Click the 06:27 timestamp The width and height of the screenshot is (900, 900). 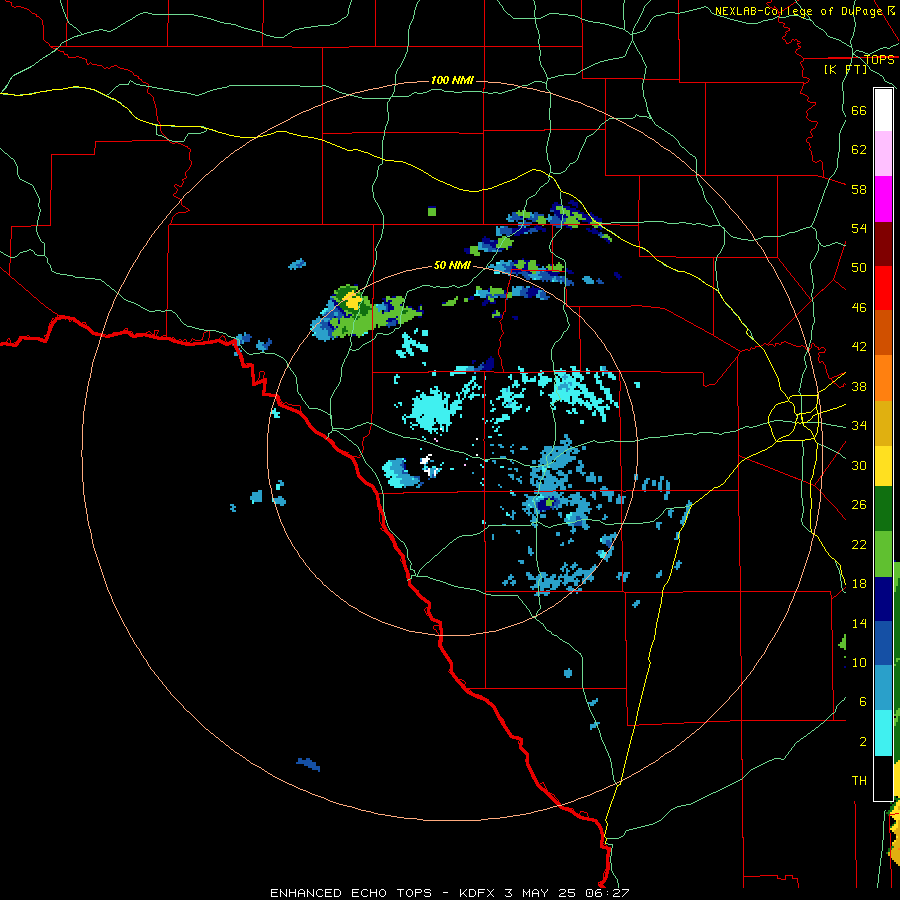click(608, 893)
